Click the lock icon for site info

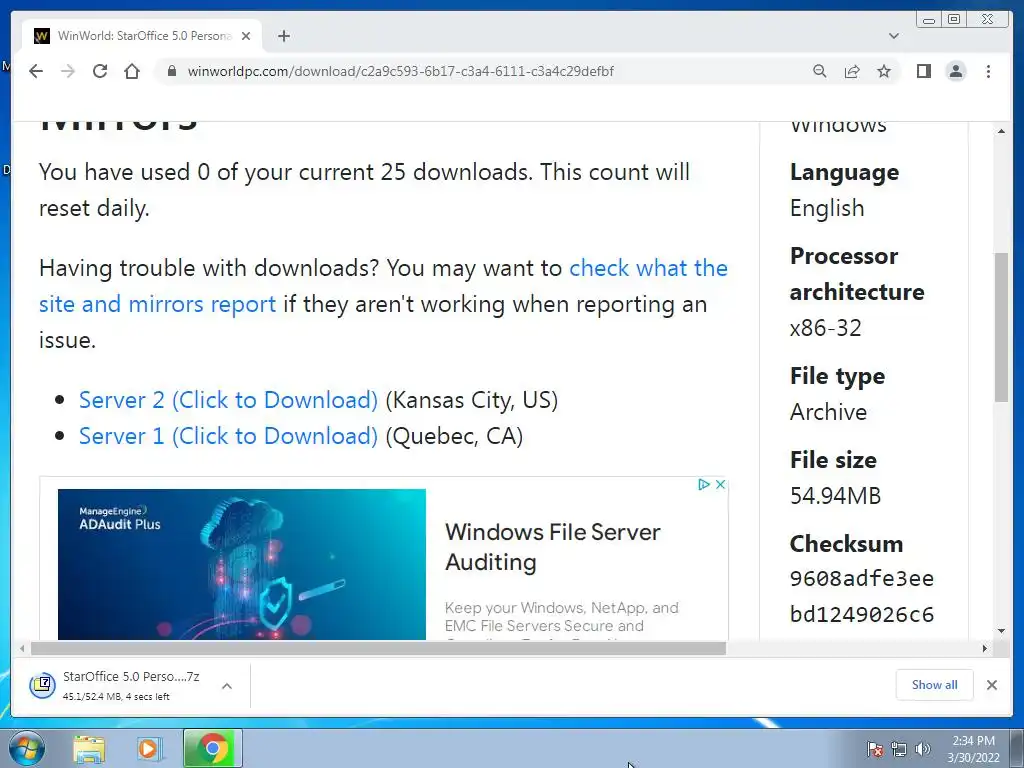pyautogui.click(x=172, y=71)
